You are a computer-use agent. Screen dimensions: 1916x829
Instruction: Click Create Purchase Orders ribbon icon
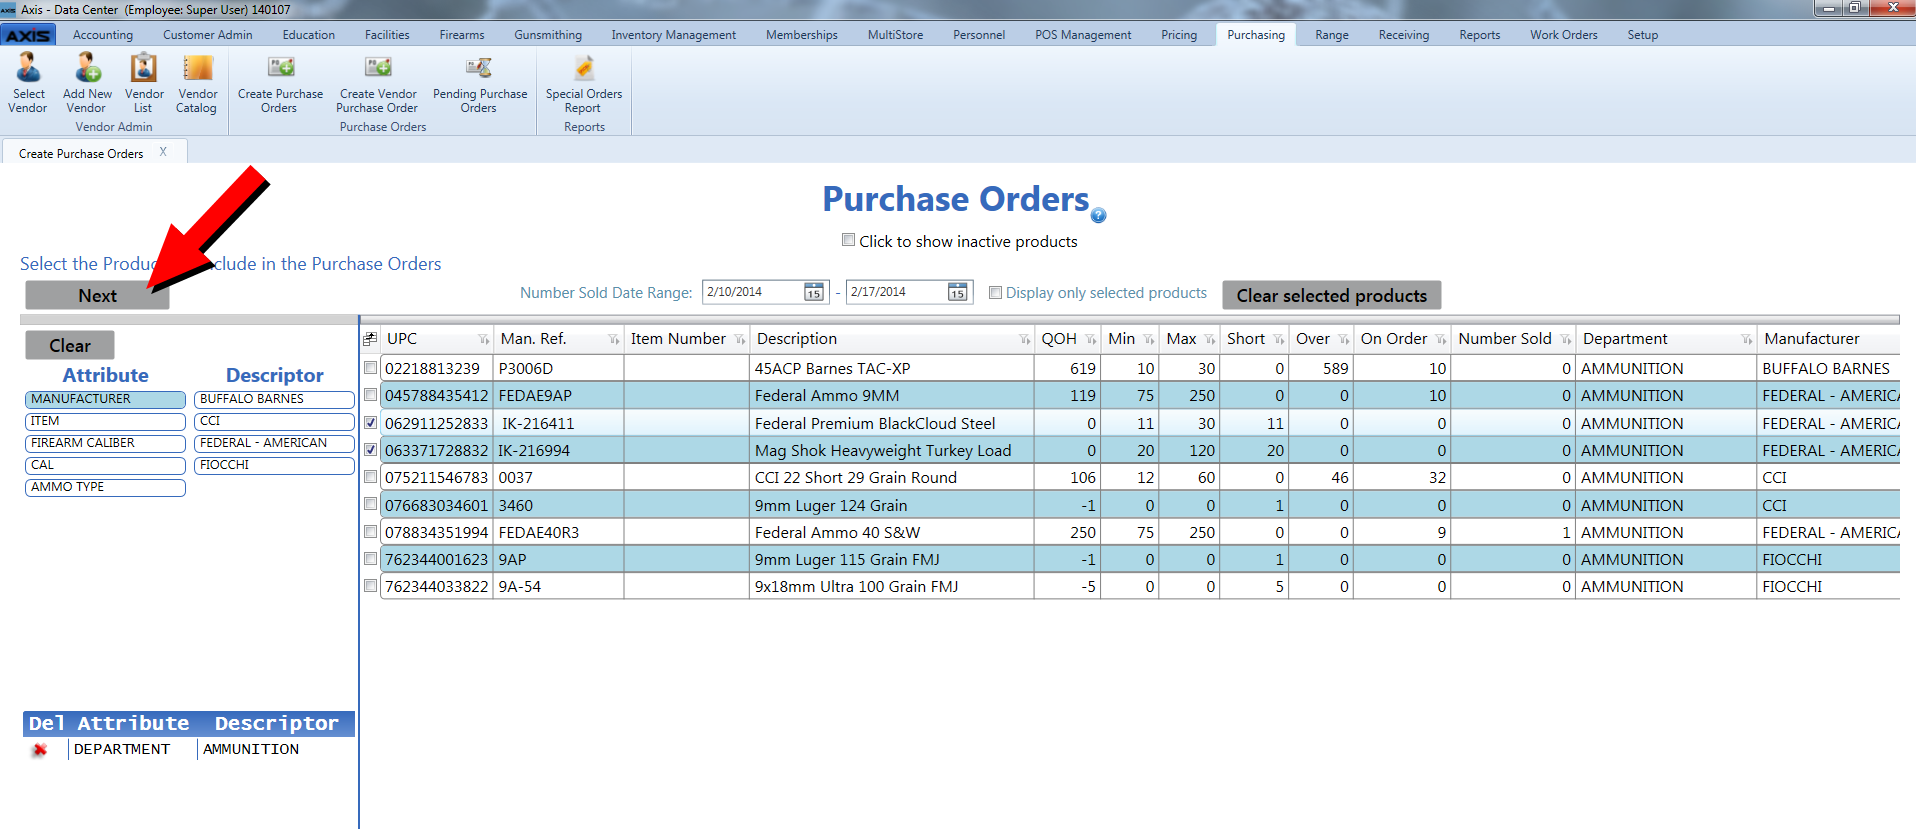[x=280, y=83]
